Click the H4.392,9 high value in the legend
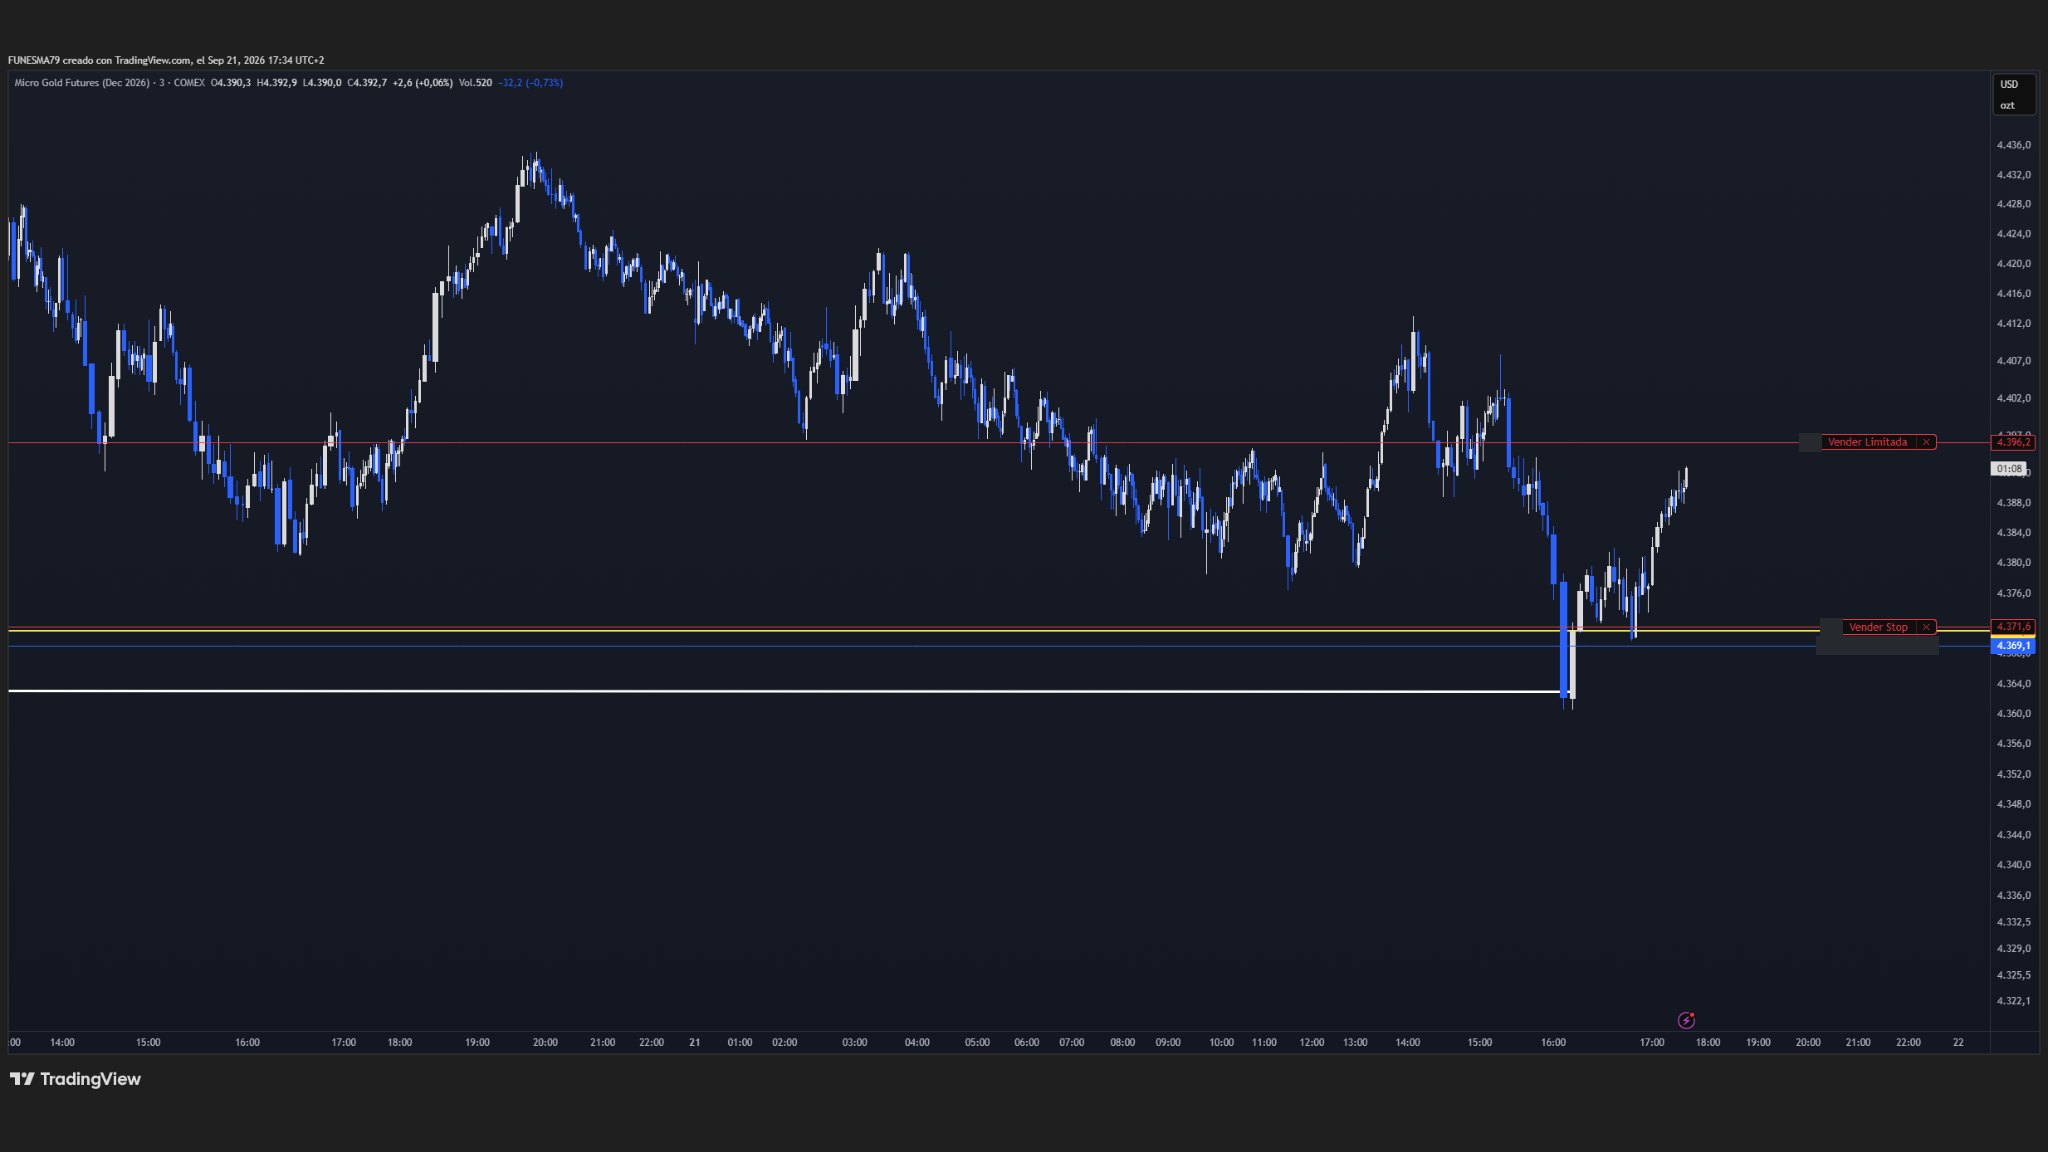The height and width of the screenshot is (1152, 2048). [x=276, y=83]
